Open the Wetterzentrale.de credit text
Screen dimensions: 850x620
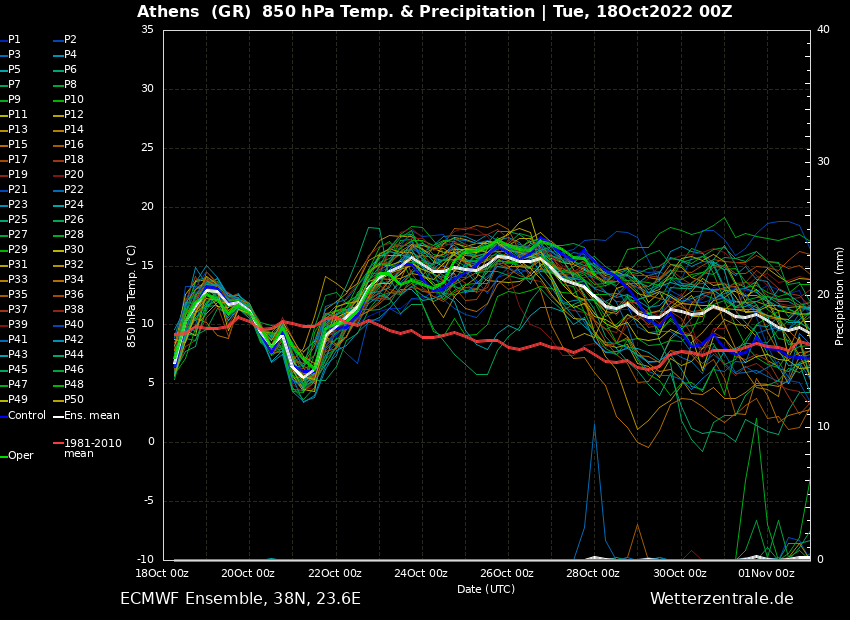[722, 599]
